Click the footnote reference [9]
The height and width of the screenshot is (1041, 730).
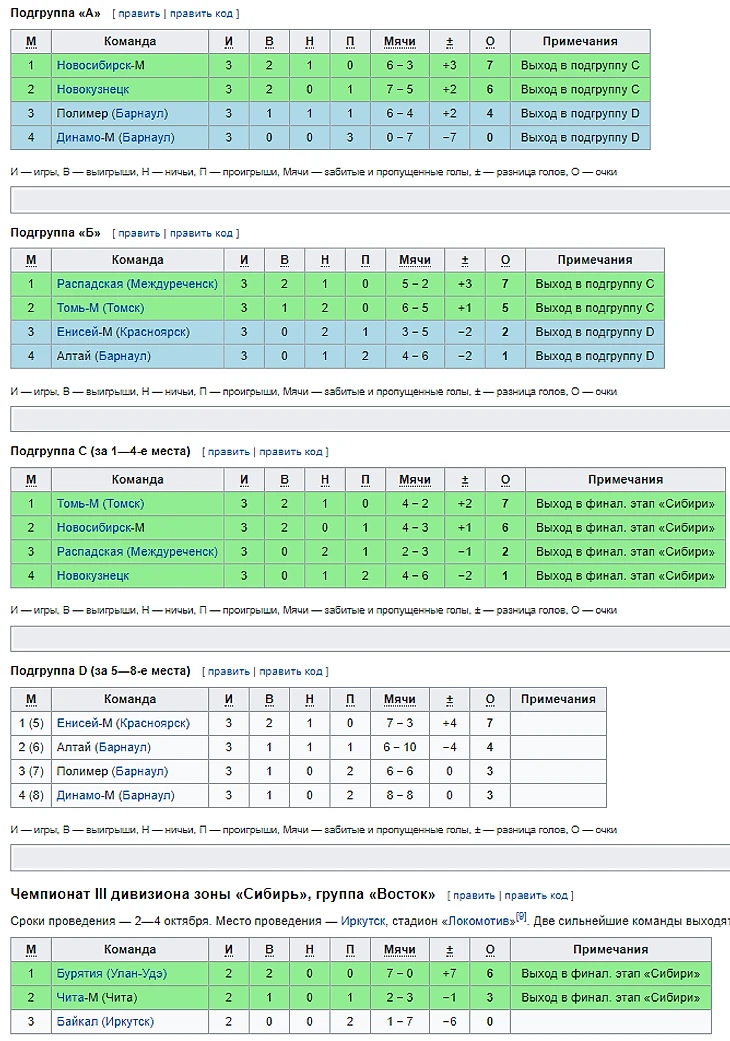[x=521, y=915]
